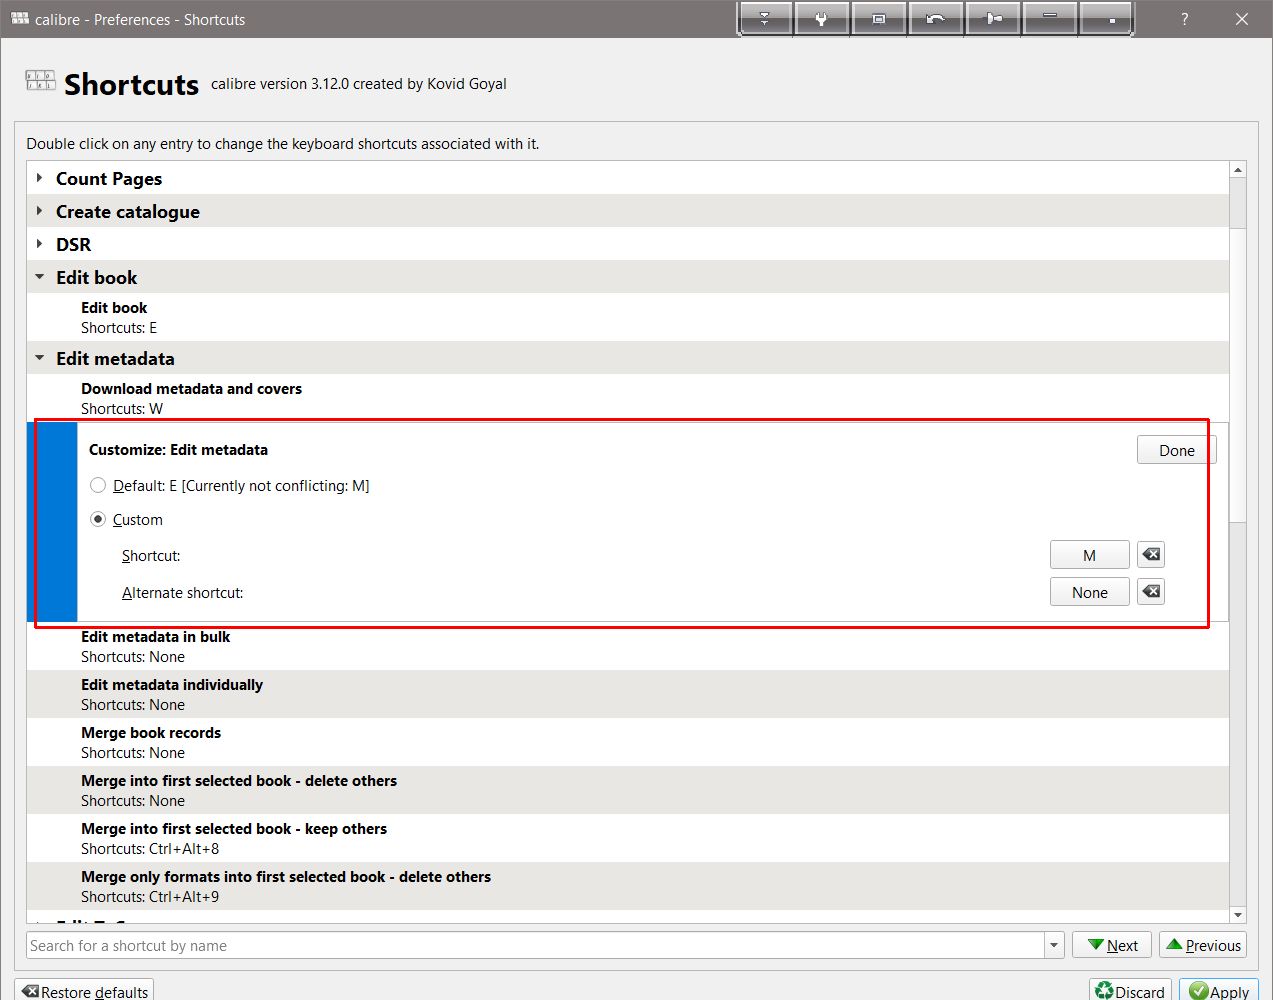1273x1000 pixels.
Task: Select Merge into first selected book - keep others
Action: pos(628,838)
